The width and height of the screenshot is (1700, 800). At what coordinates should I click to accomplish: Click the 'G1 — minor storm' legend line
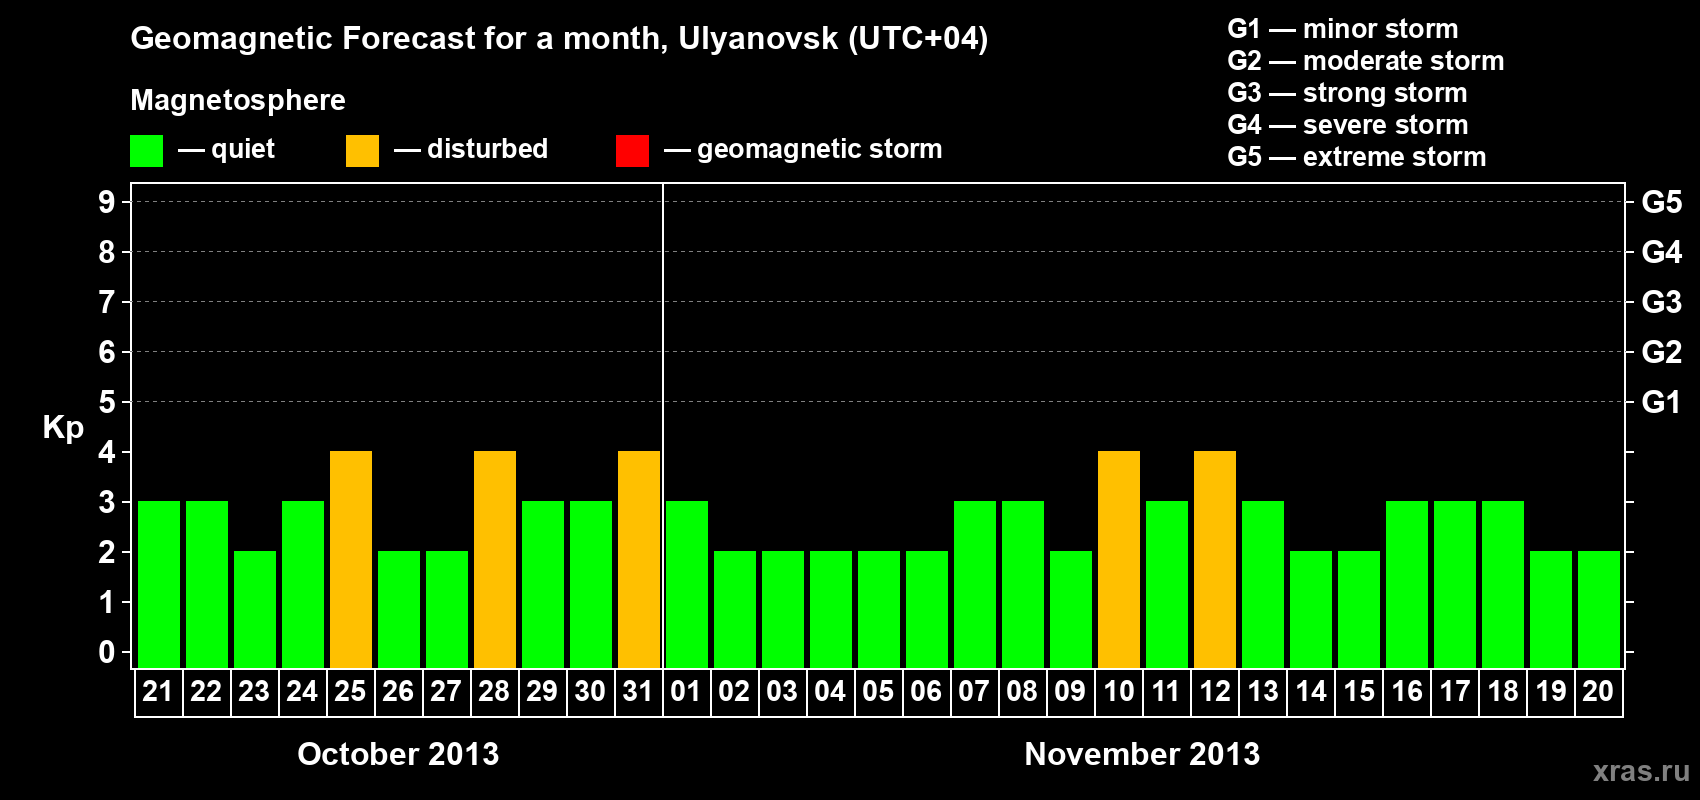[x=1343, y=29]
